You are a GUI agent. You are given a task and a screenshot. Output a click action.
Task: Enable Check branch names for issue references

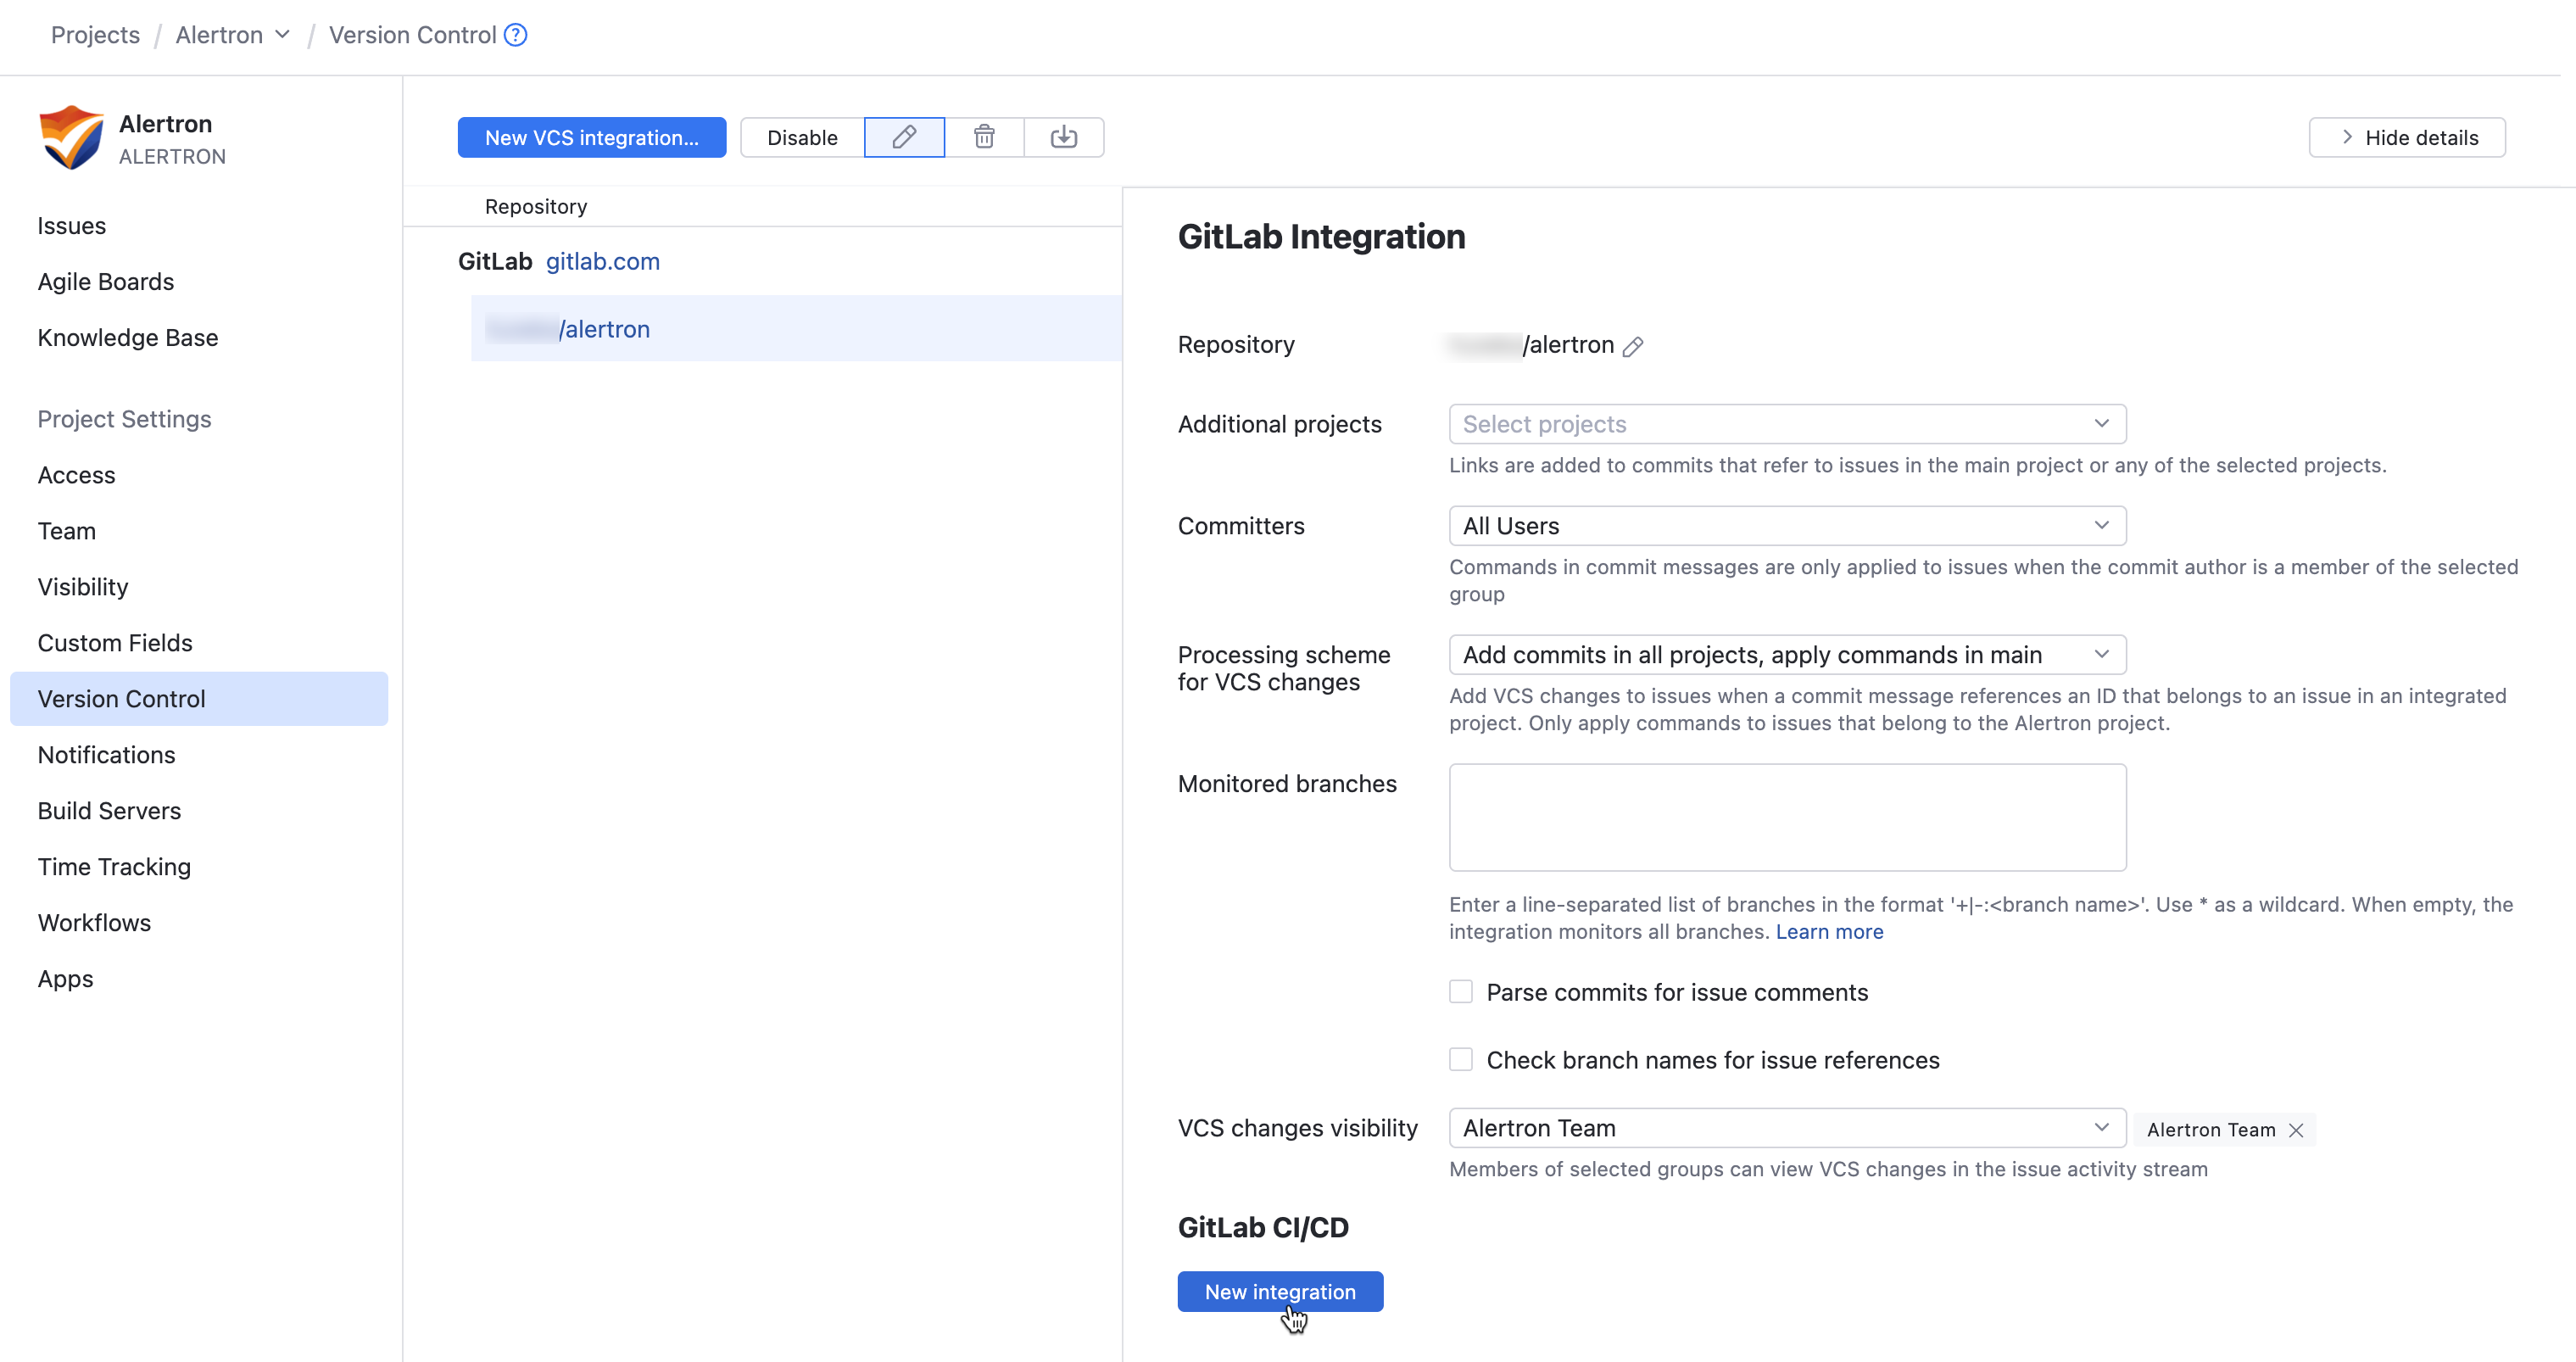point(1461,1060)
